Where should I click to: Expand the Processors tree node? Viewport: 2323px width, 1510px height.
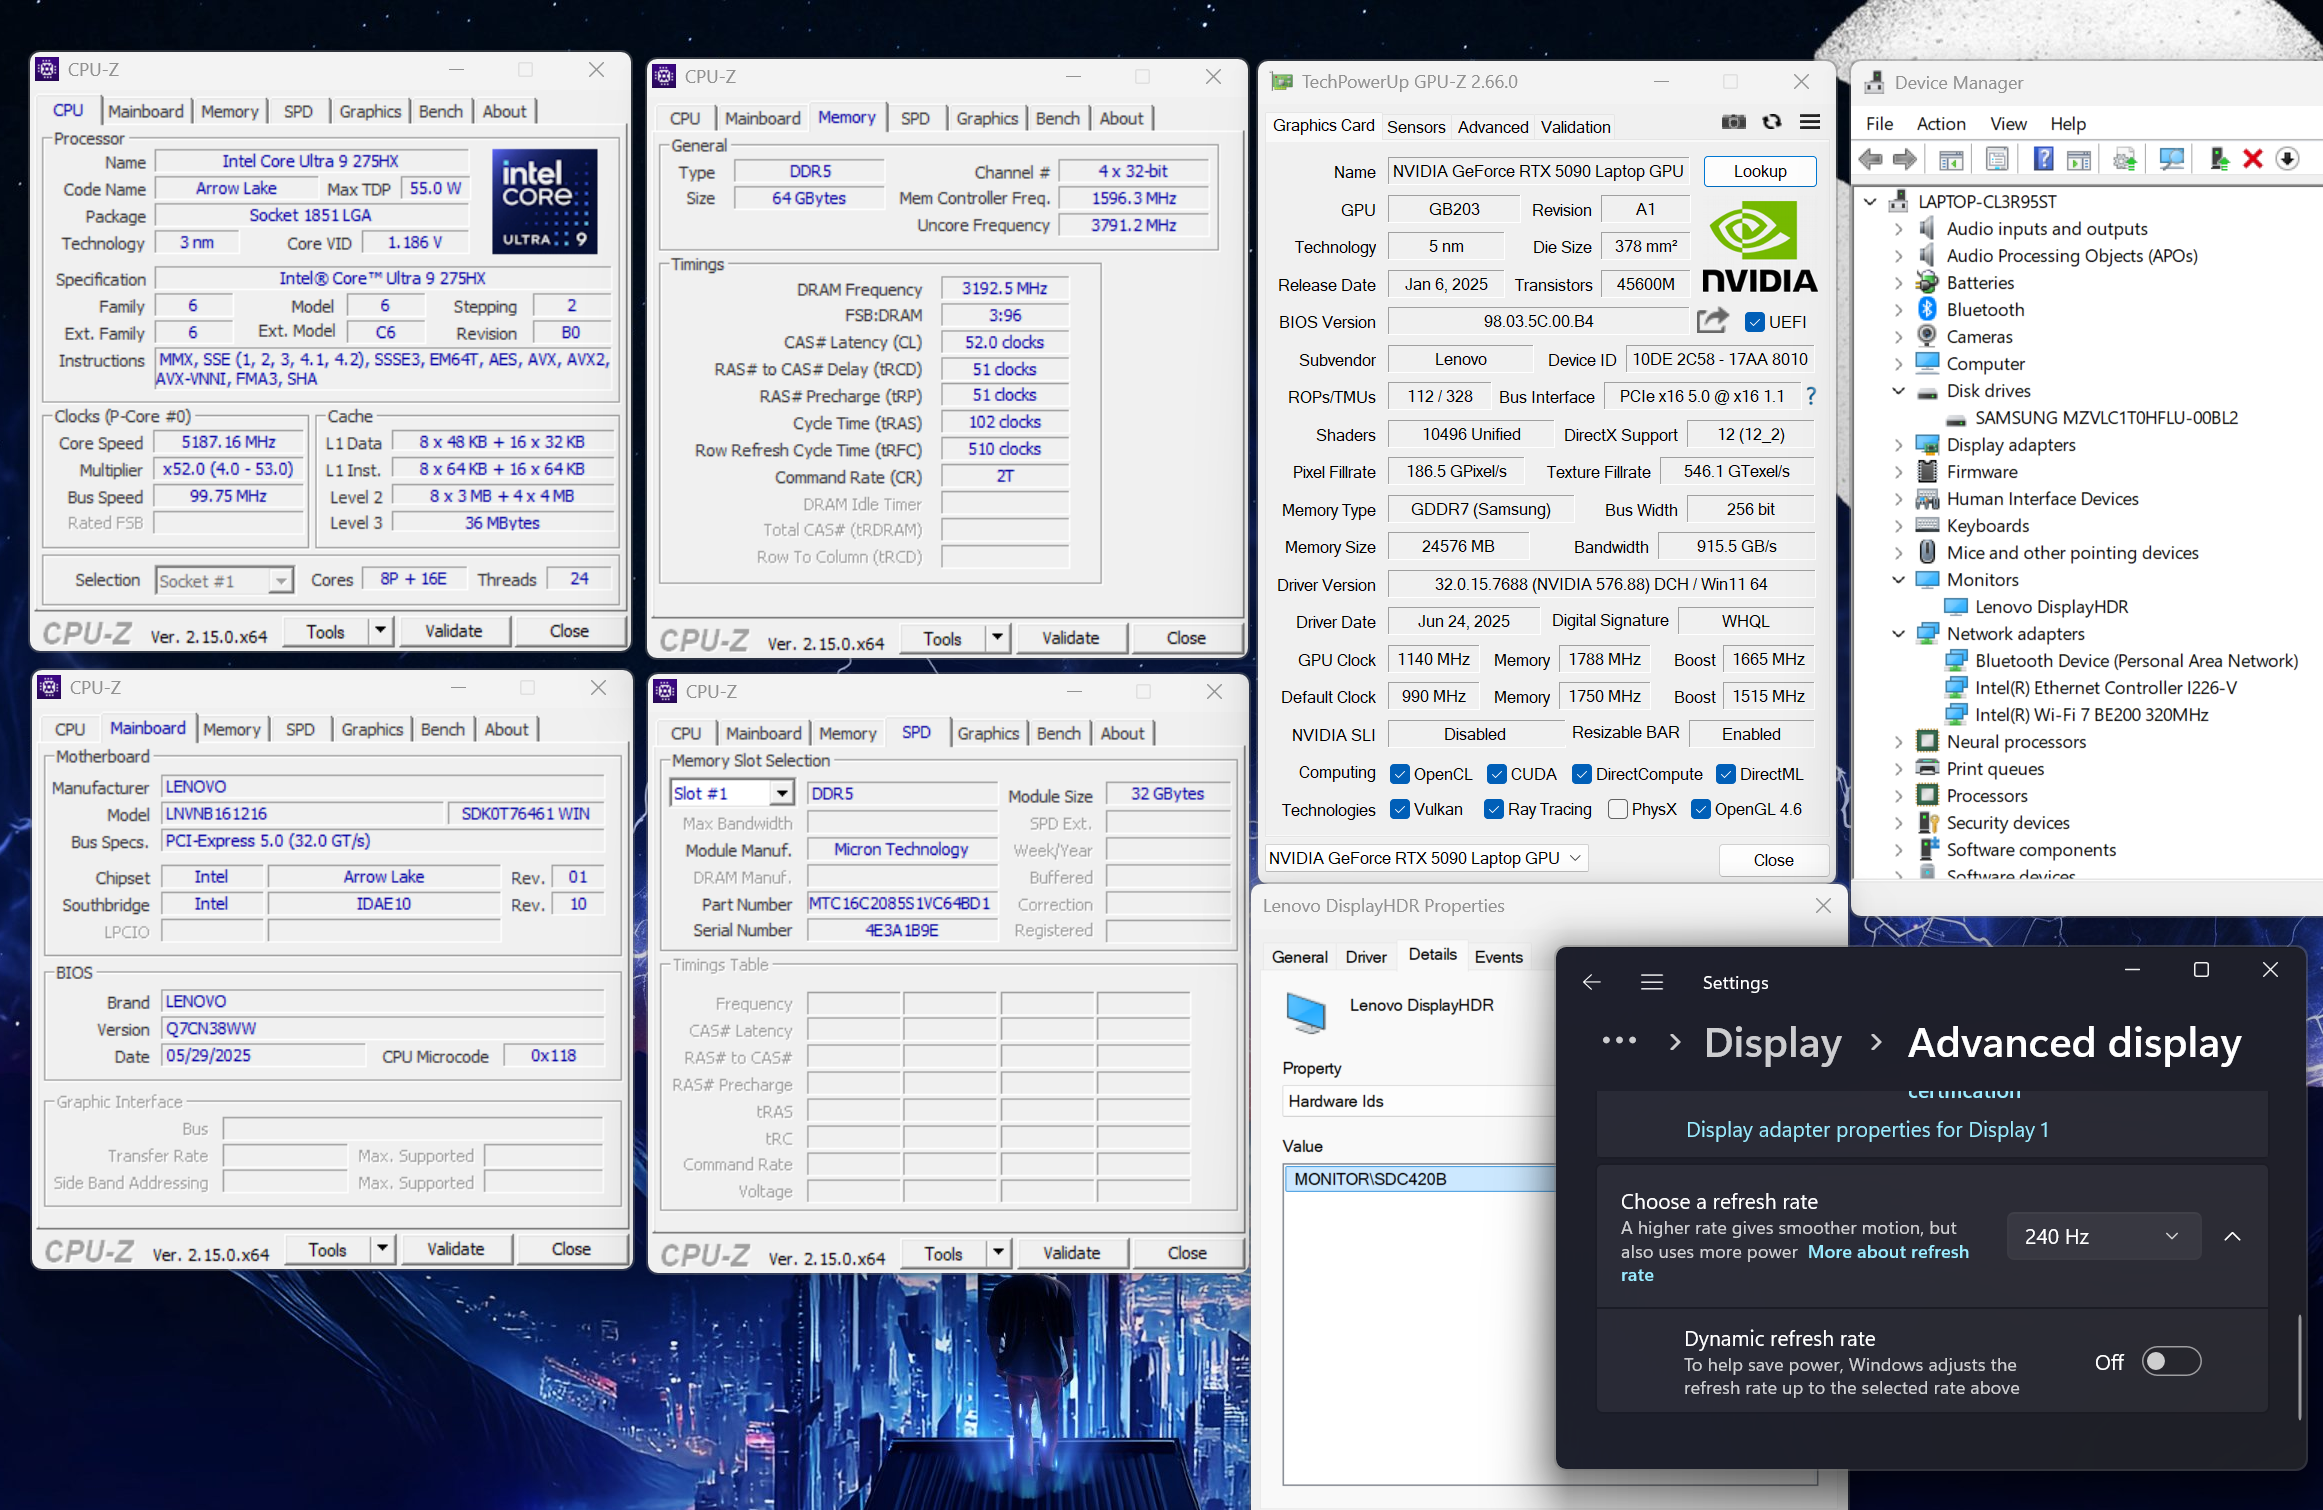(1898, 796)
